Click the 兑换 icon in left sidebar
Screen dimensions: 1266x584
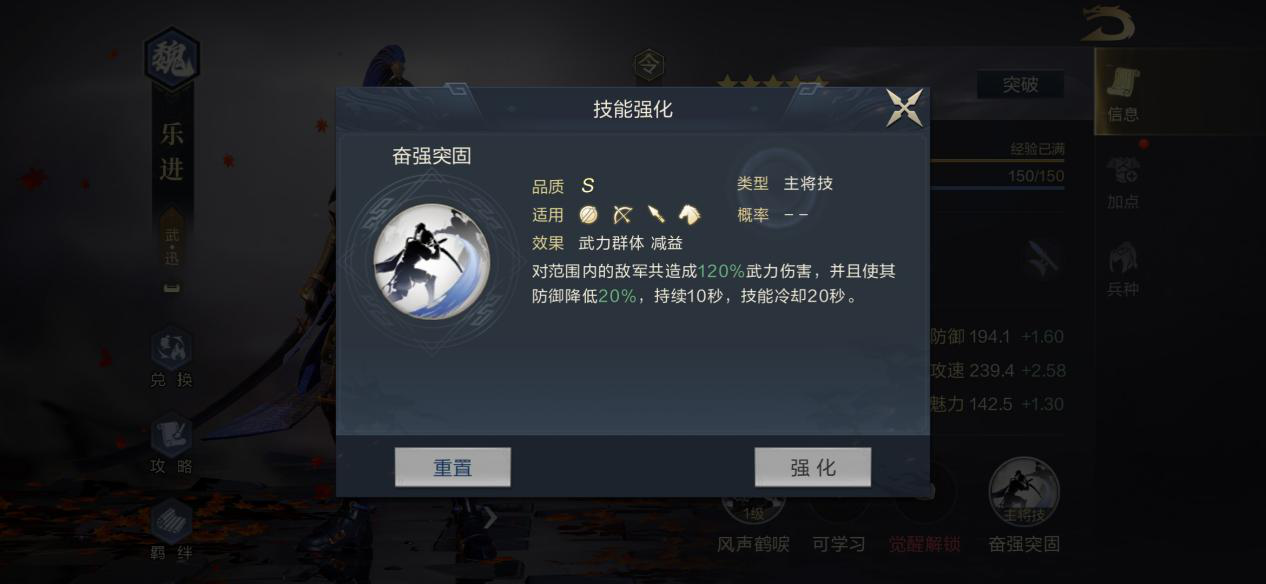[171, 358]
